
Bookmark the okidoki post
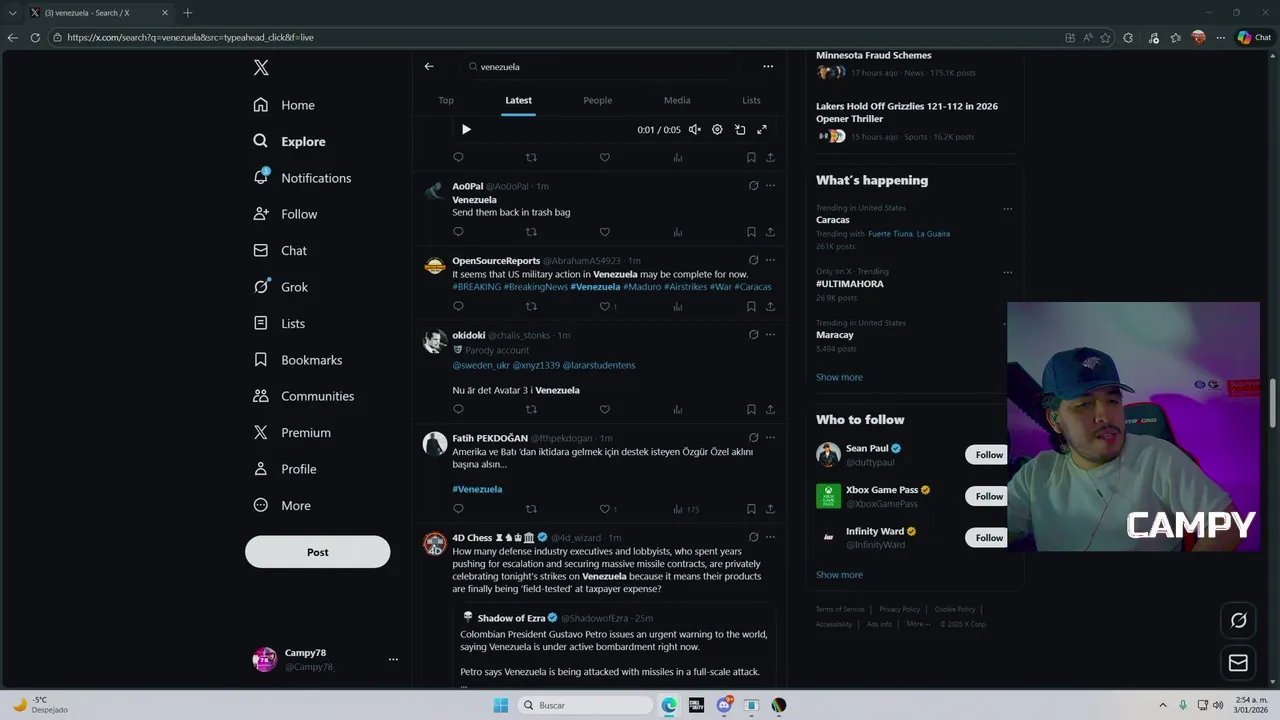(x=751, y=409)
